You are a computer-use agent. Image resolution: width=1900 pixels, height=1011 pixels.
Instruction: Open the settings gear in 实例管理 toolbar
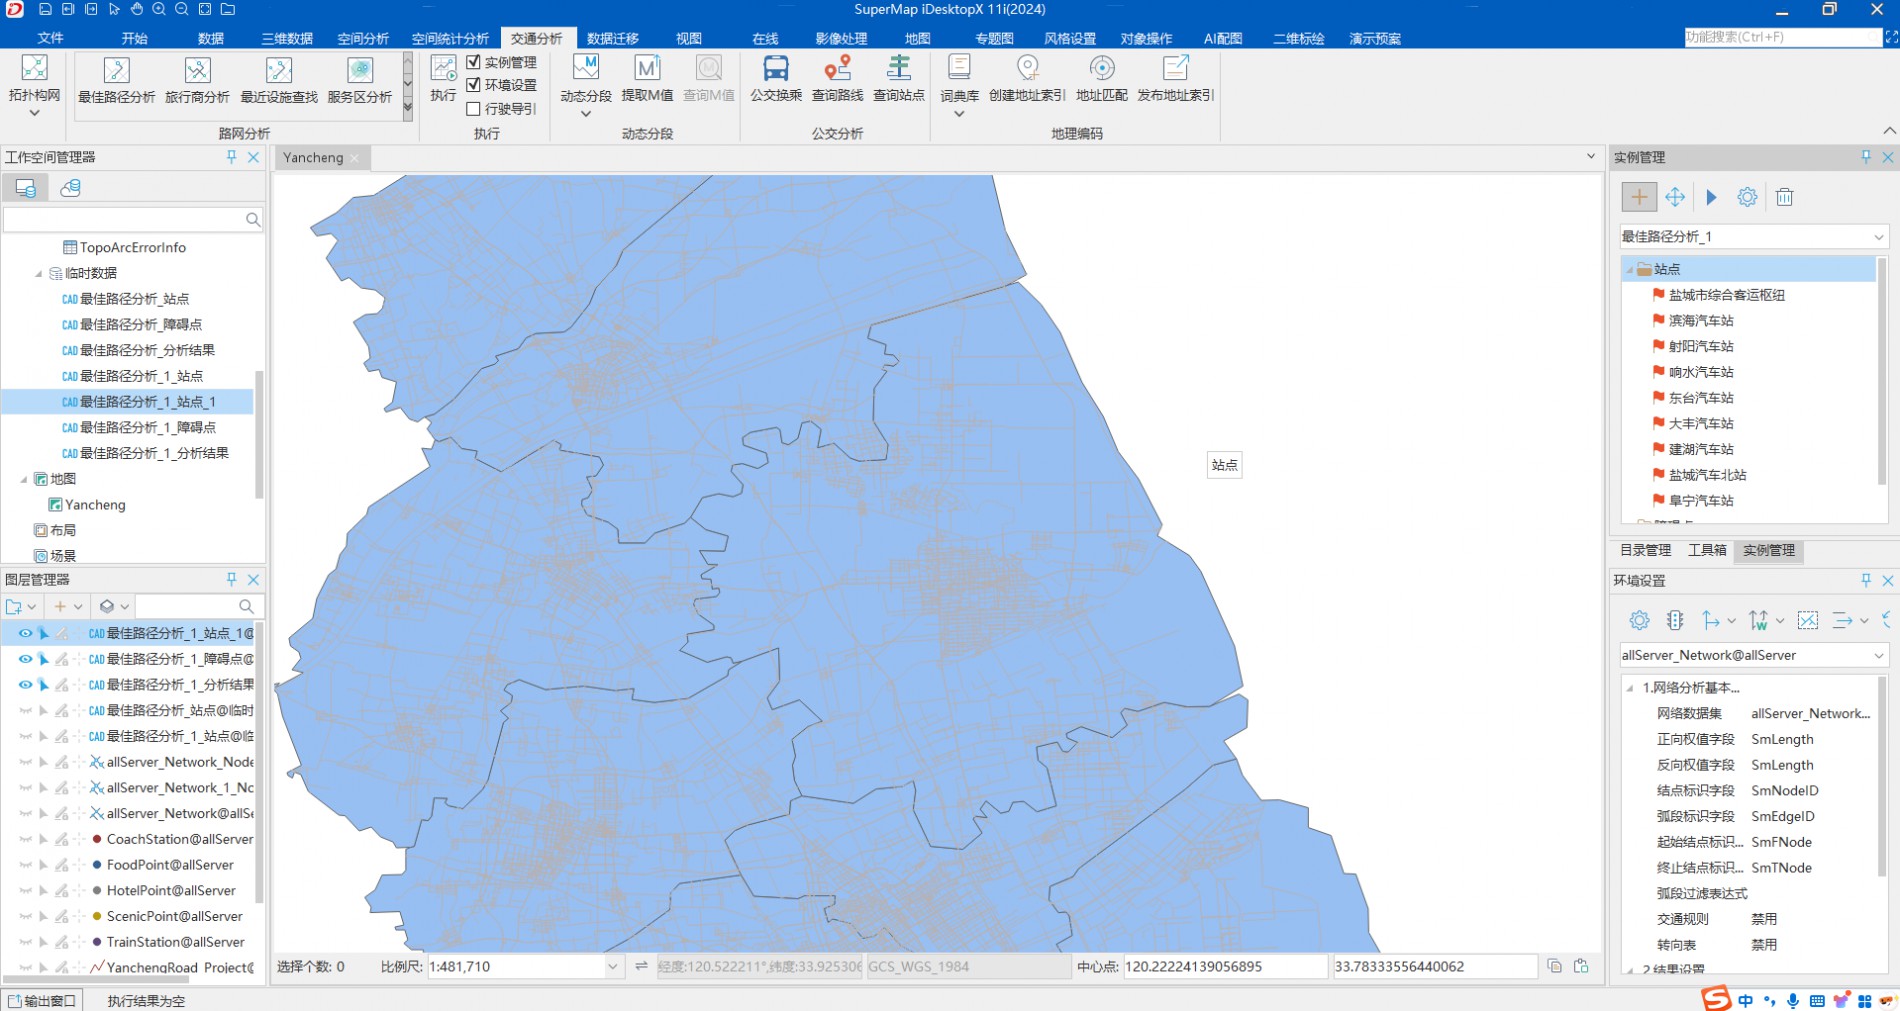1747,197
